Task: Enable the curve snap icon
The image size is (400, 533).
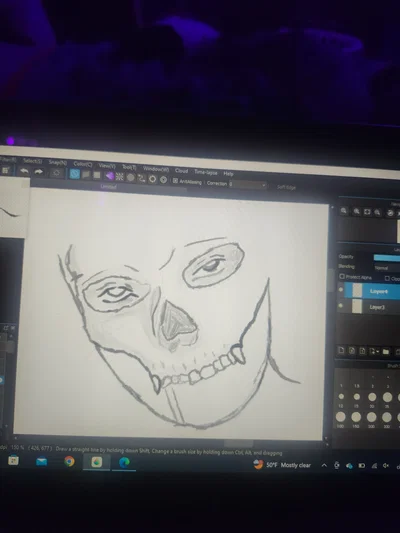Action: pyautogui.click(x=142, y=178)
